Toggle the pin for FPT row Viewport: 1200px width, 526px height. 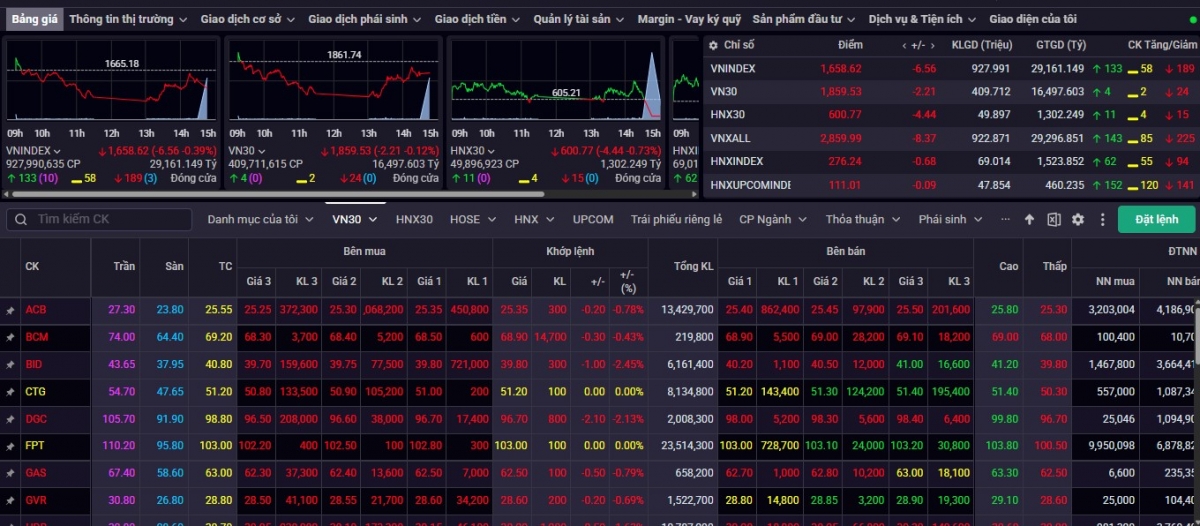(x=10, y=445)
